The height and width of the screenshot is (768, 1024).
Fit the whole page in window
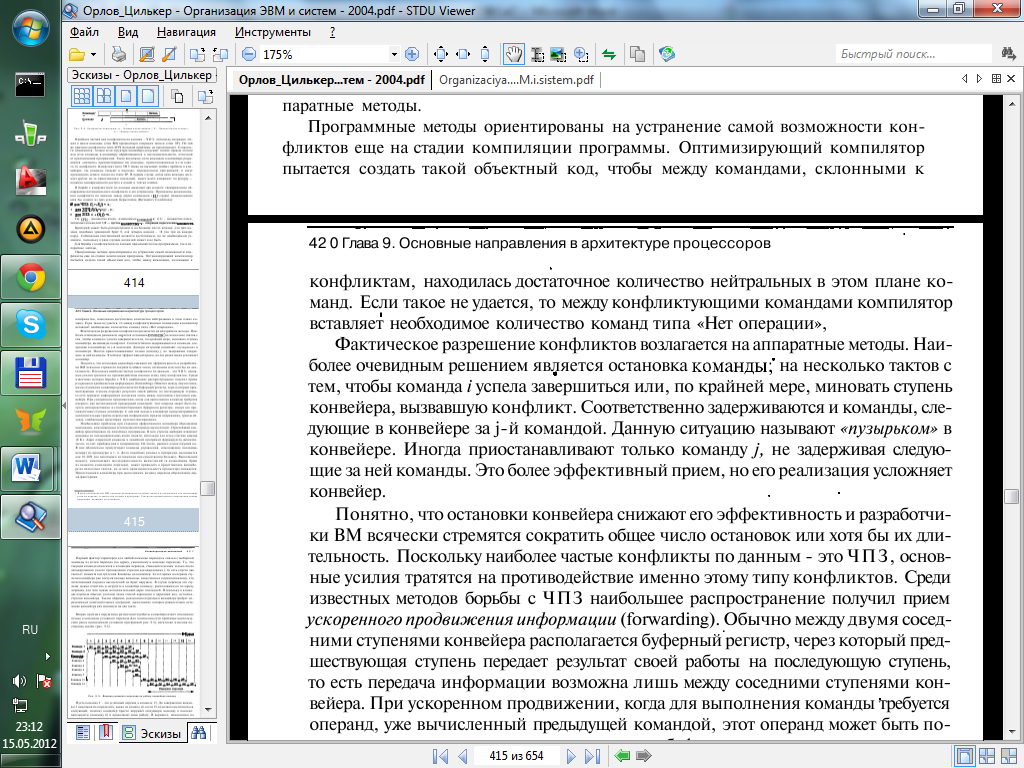[x=441, y=54]
